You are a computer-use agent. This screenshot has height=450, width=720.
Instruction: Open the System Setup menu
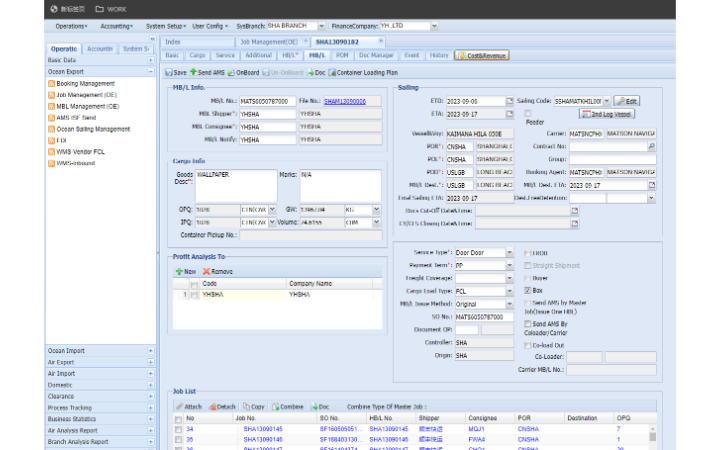(166, 27)
